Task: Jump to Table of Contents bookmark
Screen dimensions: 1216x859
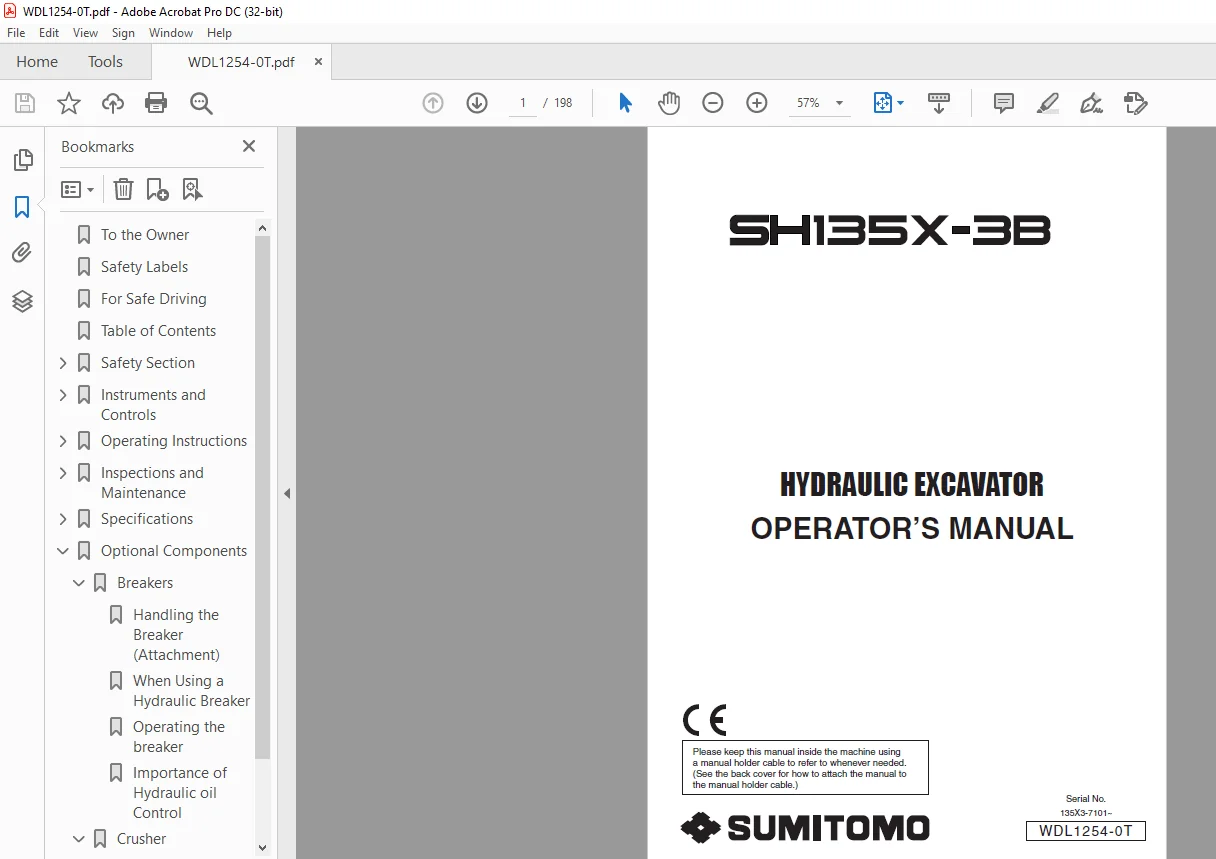Action: 158,331
